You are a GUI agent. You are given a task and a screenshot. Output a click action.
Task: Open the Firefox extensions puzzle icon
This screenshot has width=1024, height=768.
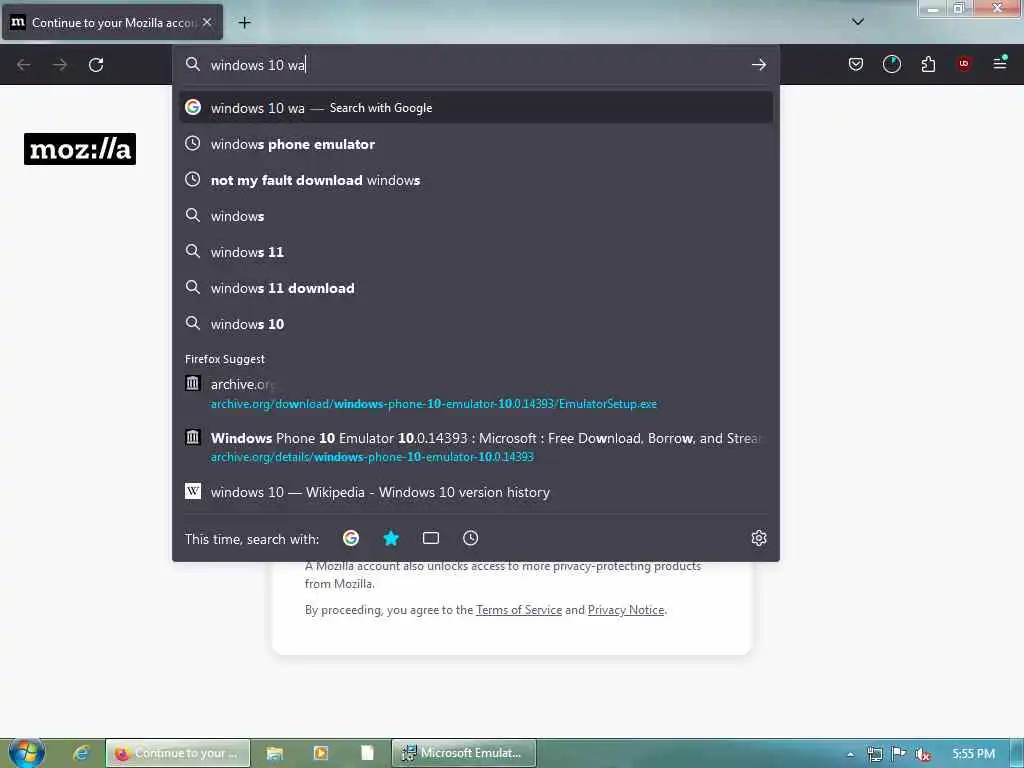pos(928,64)
